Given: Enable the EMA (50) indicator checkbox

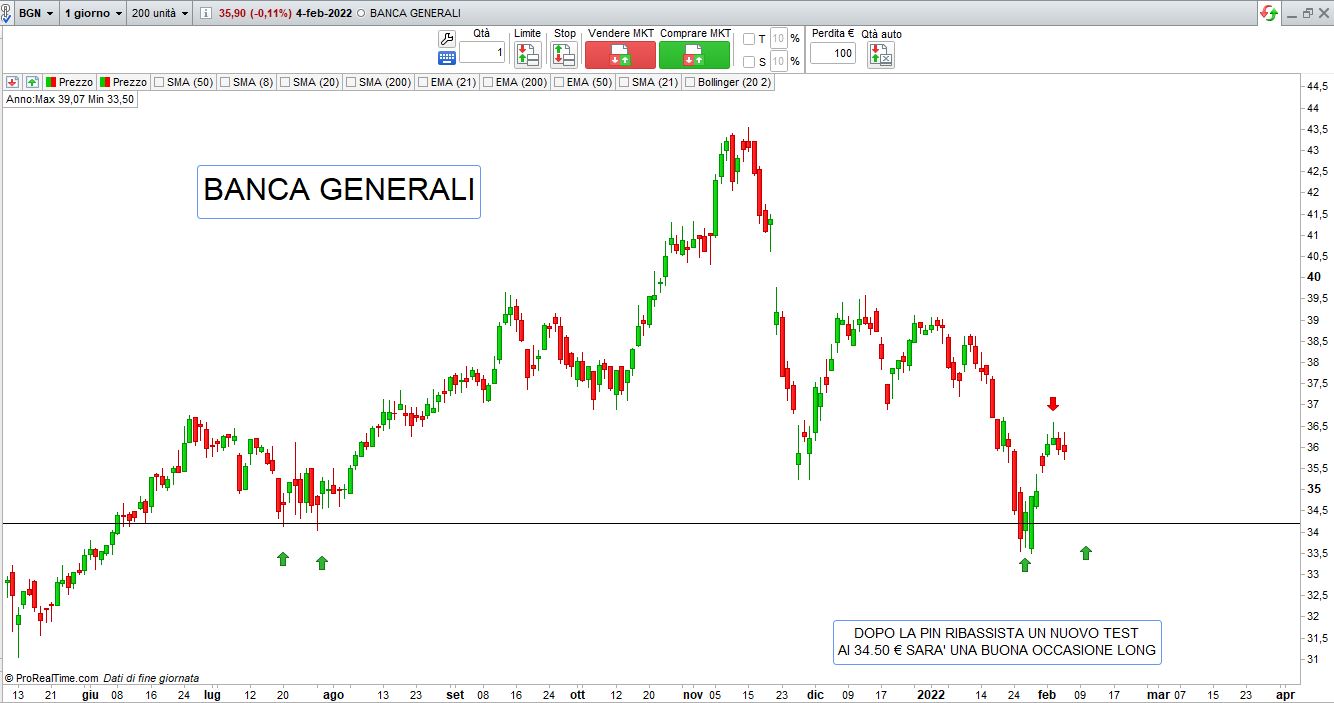Looking at the screenshot, I should 558,82.
